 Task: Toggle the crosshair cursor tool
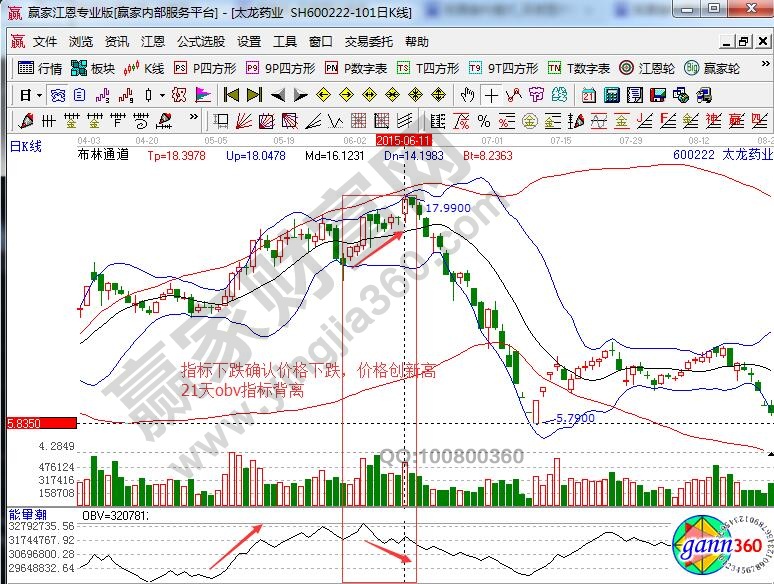tap(491, 95)
